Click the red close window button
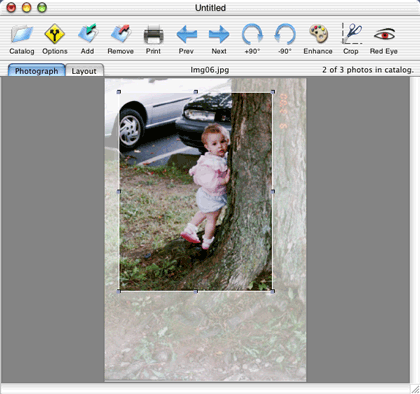 pos(11,7)
